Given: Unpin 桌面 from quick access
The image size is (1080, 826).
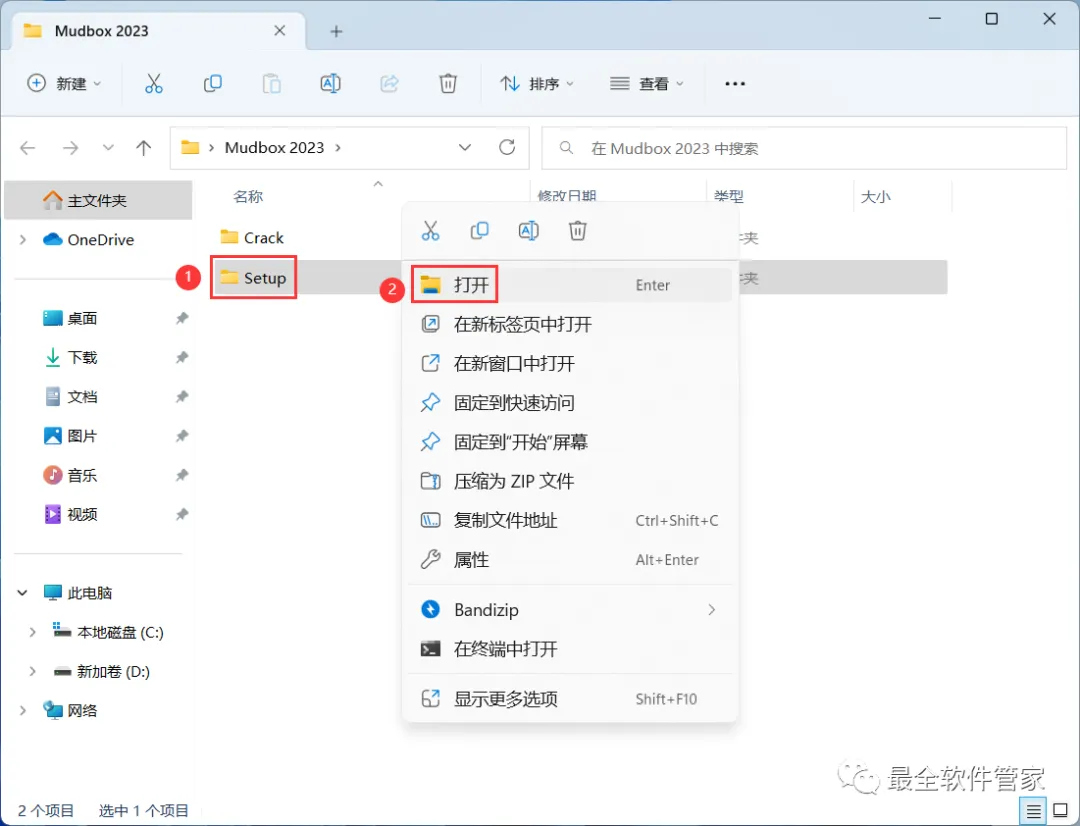Looking at the screenshot, I should click(182, 318).
